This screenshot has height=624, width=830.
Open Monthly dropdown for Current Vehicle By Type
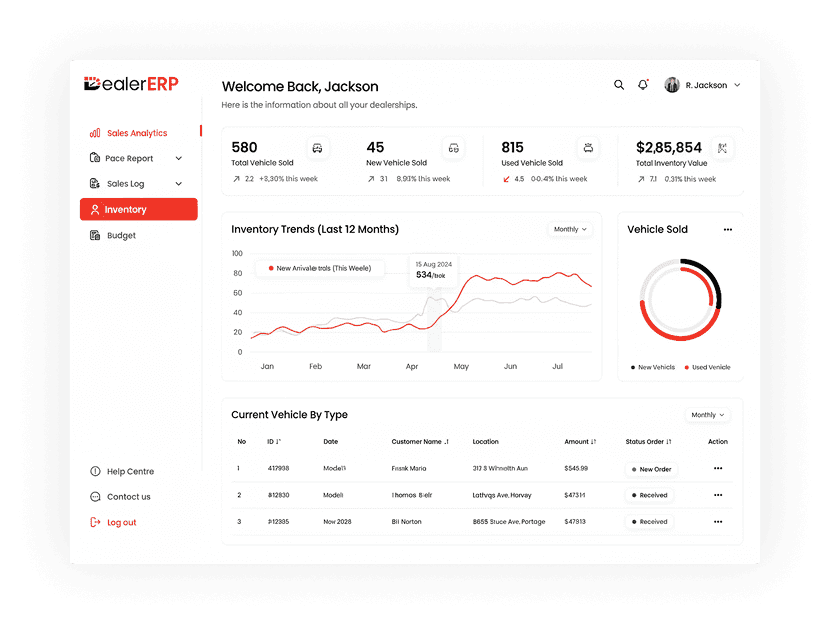coord(707,415)
